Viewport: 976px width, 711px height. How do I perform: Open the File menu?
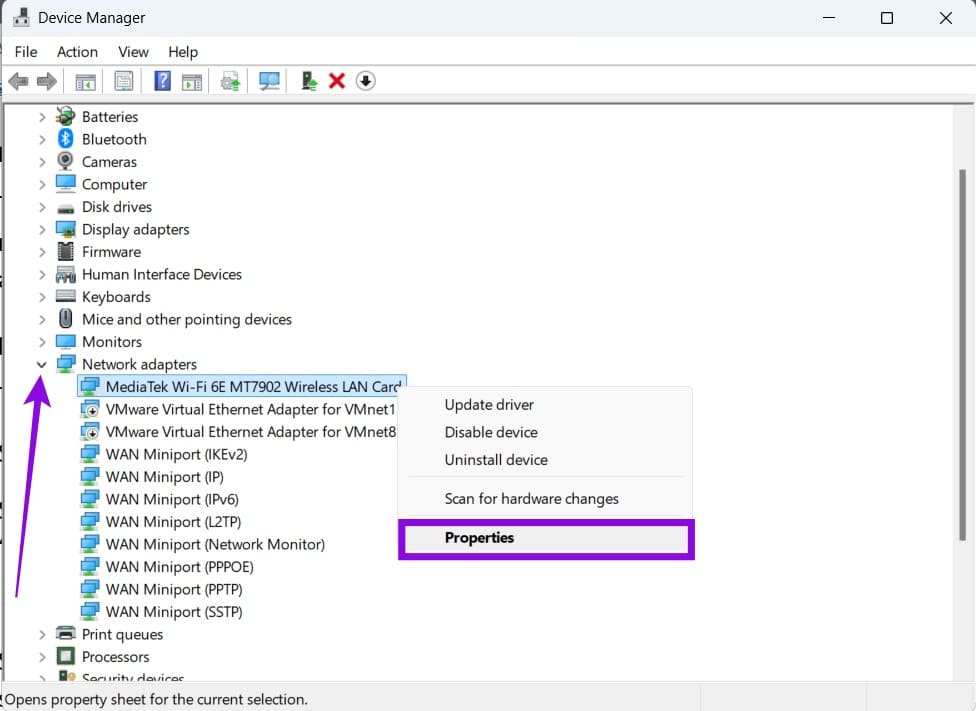click(x=26, y=52)
